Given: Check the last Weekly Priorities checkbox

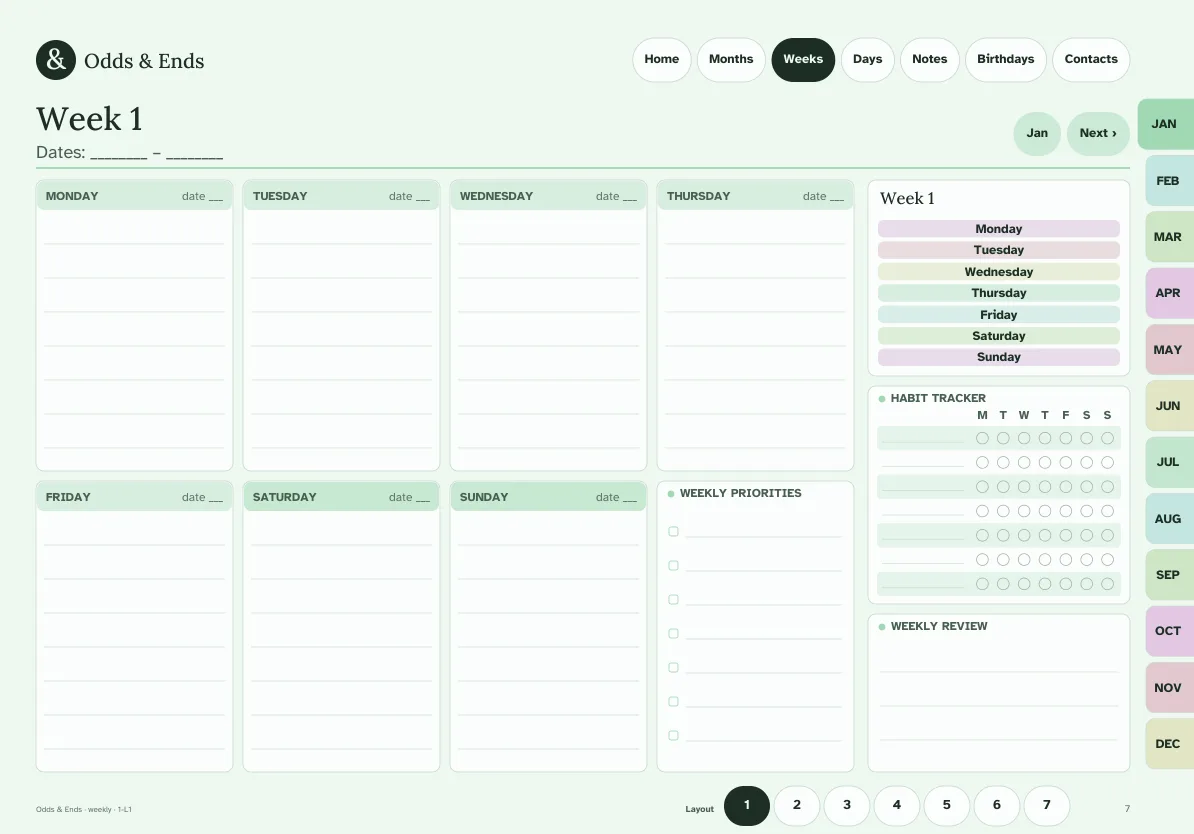Looking at the screenshot, I should [673, 736].
